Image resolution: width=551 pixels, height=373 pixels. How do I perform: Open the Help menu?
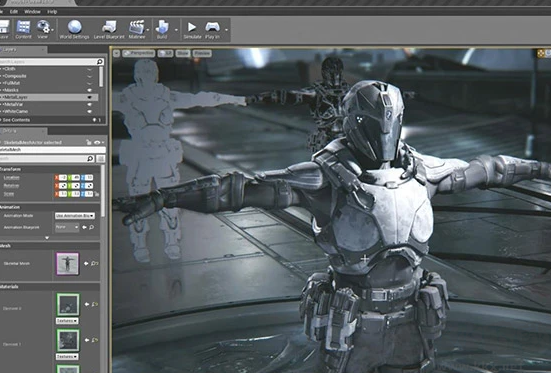click(52, 12)
